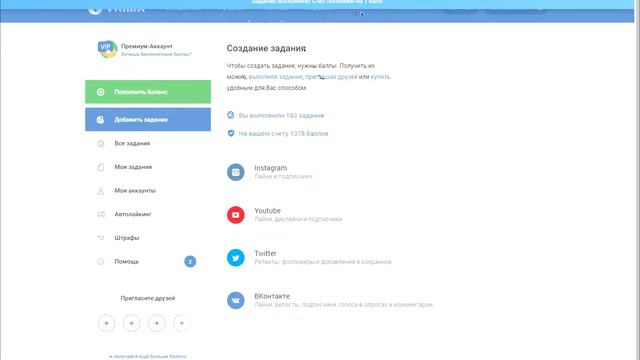The image size is (640, 360).
Task: Click fourth invite friend plus circle
Action: coord(182,323)
